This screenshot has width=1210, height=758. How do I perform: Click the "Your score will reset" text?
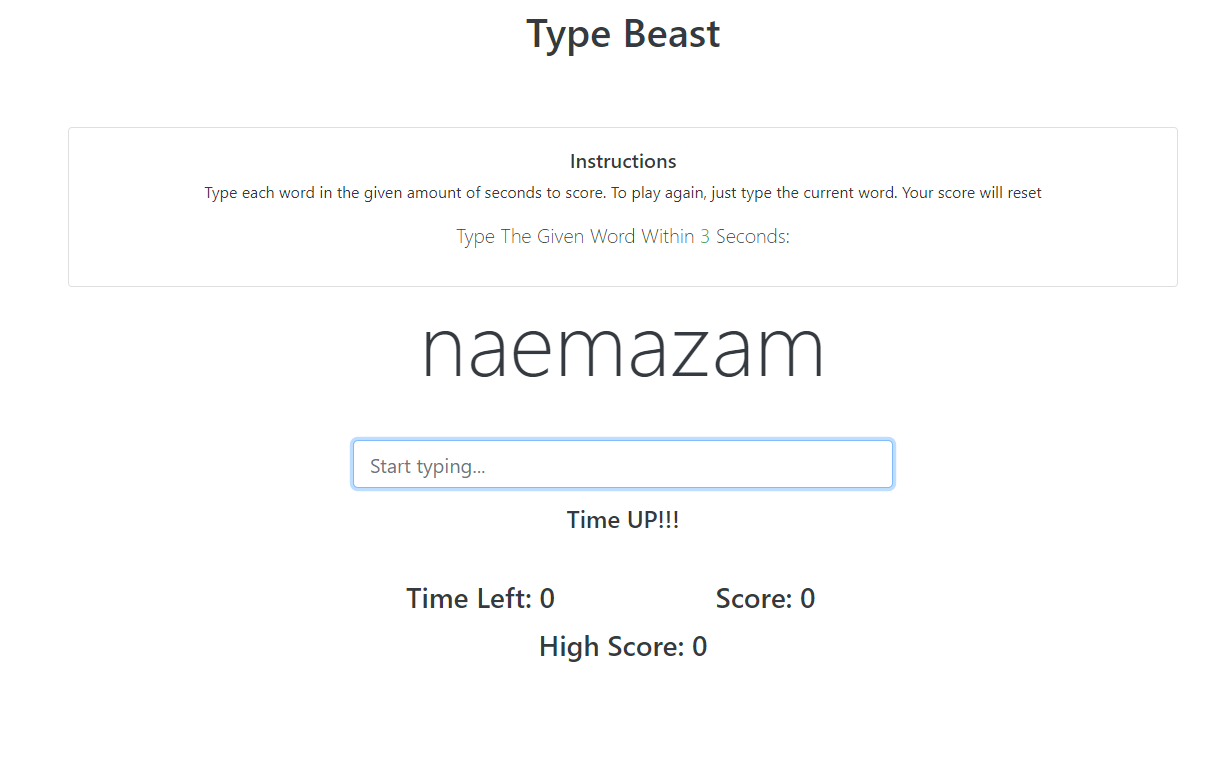971,193
